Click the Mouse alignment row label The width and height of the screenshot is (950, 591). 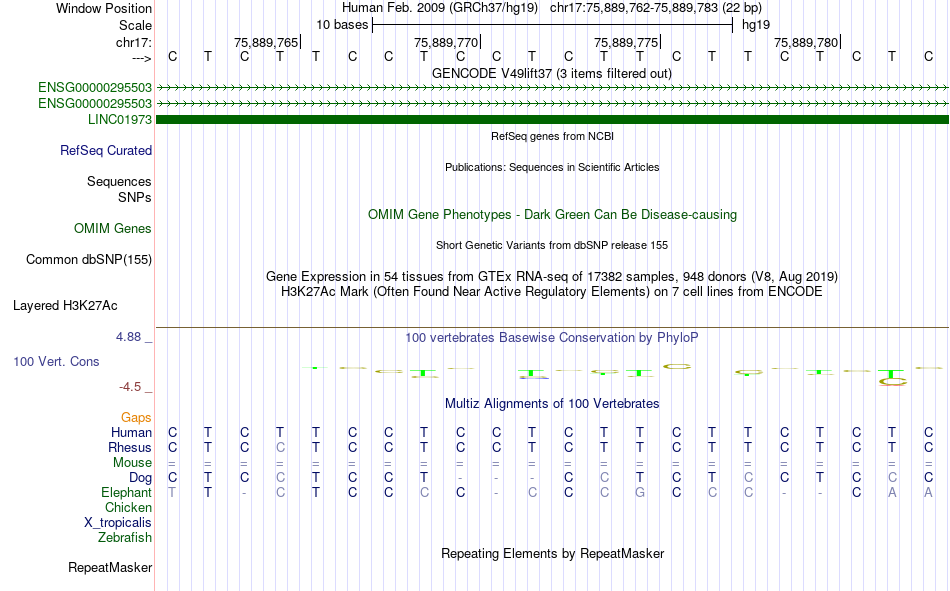(x=132, y=462)
